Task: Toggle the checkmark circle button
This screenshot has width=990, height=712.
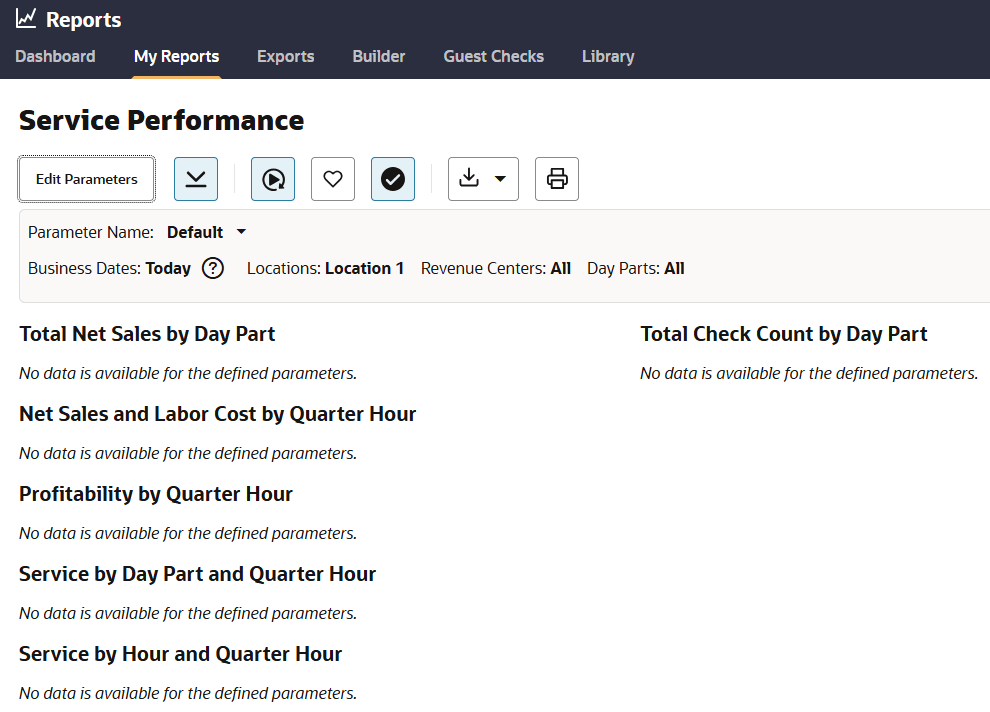Action: coord(393,179)
